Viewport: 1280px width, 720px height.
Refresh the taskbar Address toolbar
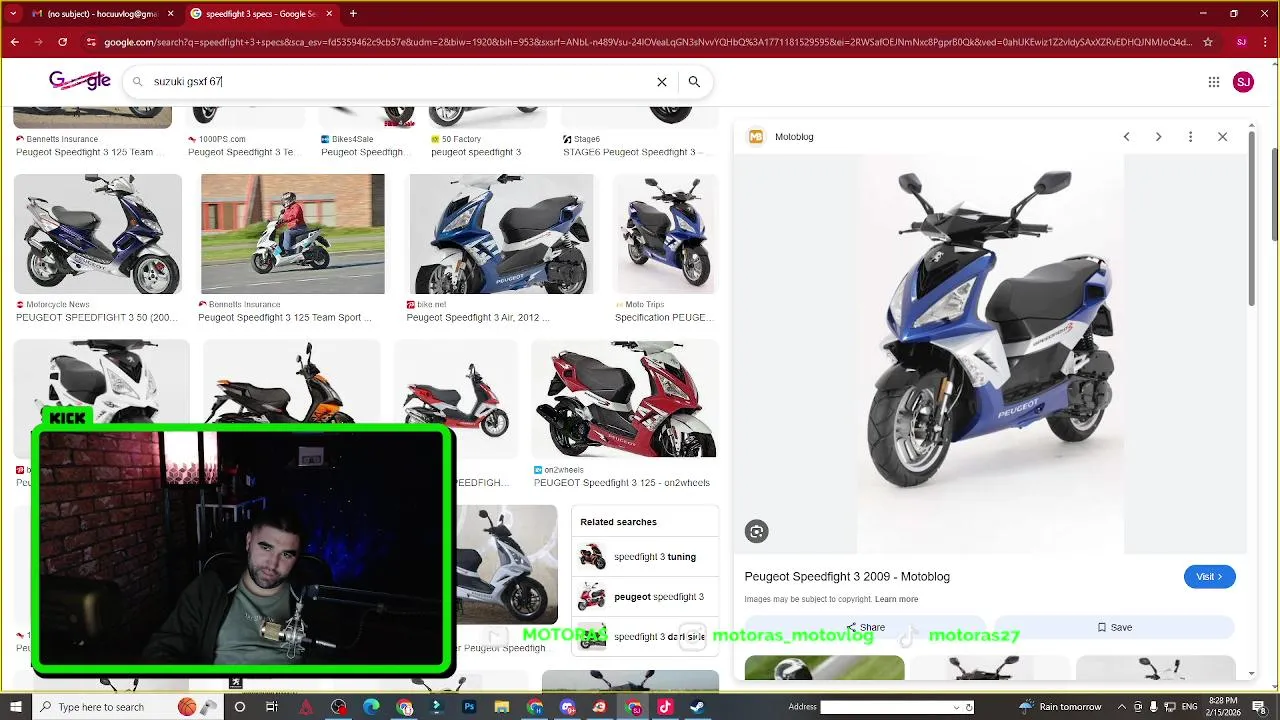969,707
